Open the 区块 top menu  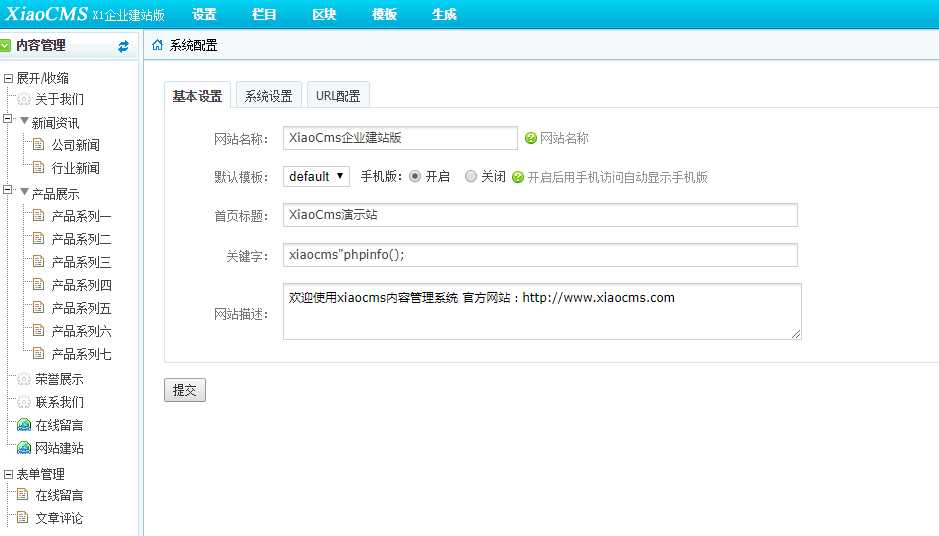tap(324, 14)
